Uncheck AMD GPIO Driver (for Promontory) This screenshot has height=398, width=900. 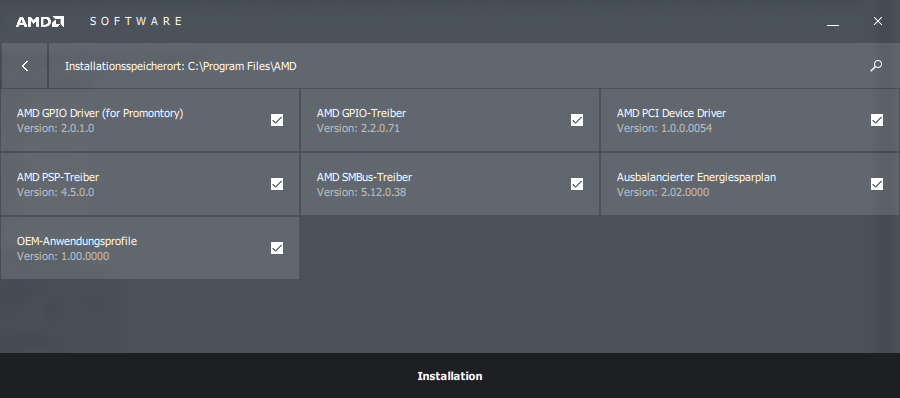pyautogui.click(x=277, y=120)
